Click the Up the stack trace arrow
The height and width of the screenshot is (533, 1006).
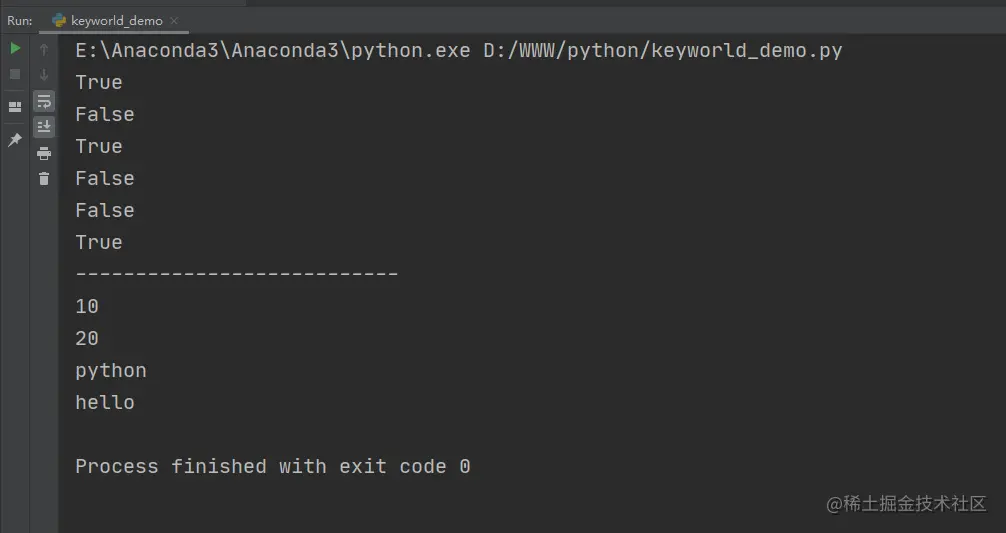click(x=44, y=49)
